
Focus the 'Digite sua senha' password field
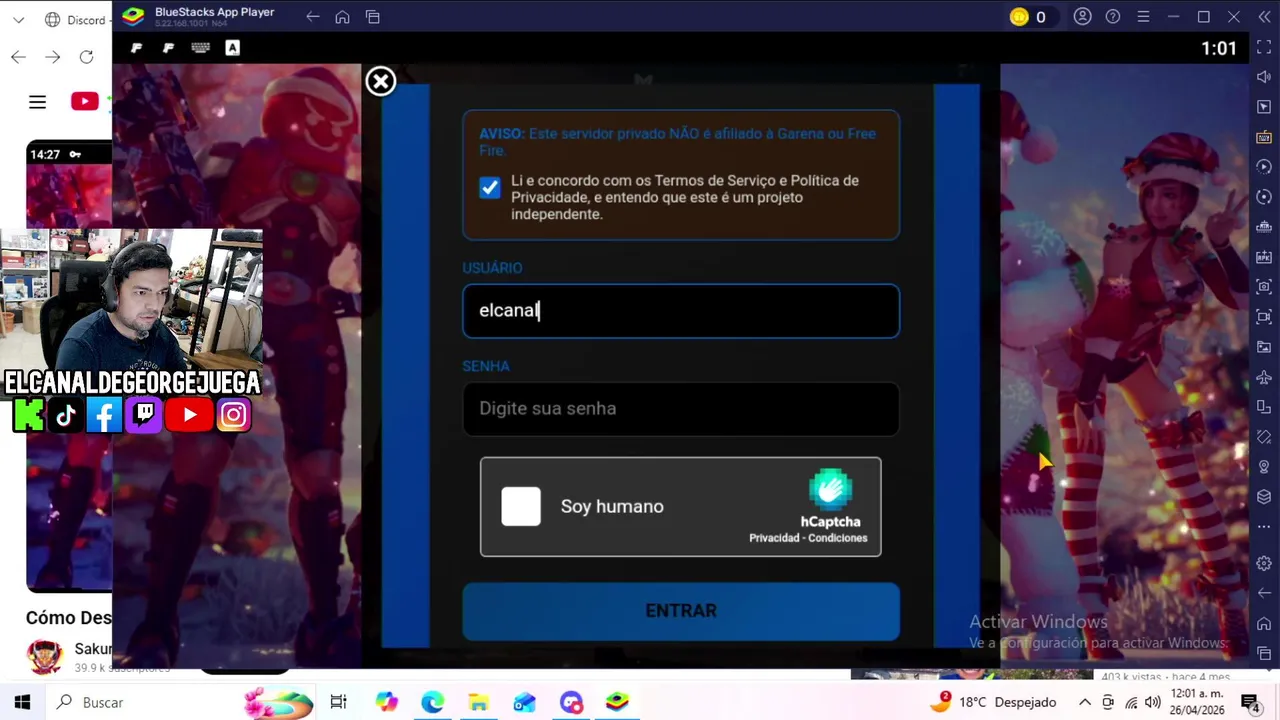(x=681, y=409)
